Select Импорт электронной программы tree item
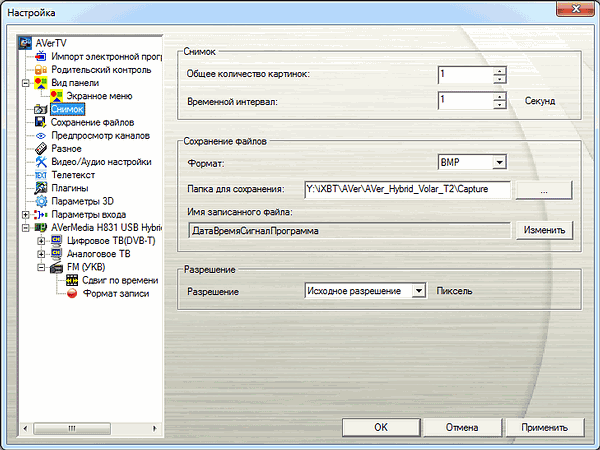 [106, 57]
